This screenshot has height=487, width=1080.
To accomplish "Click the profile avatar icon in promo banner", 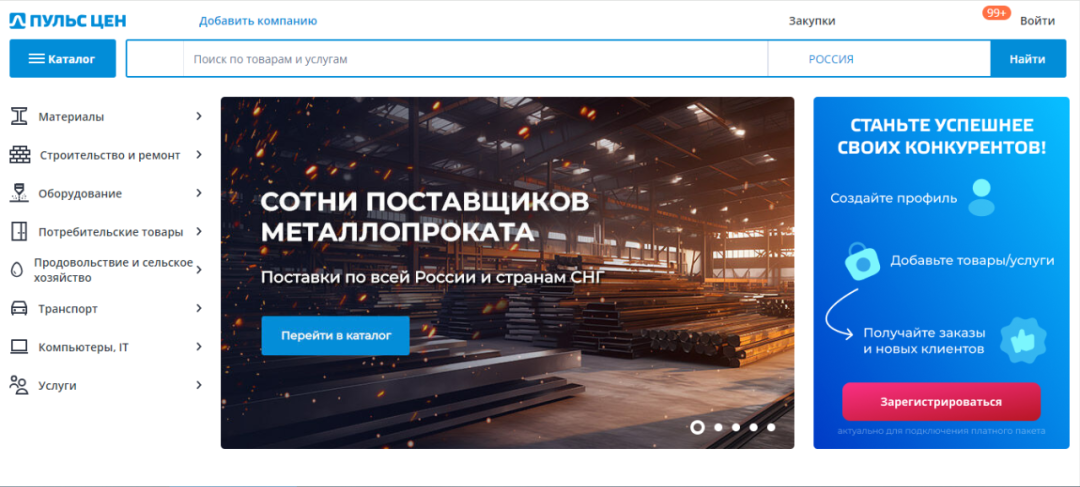I will coord(982,198).
